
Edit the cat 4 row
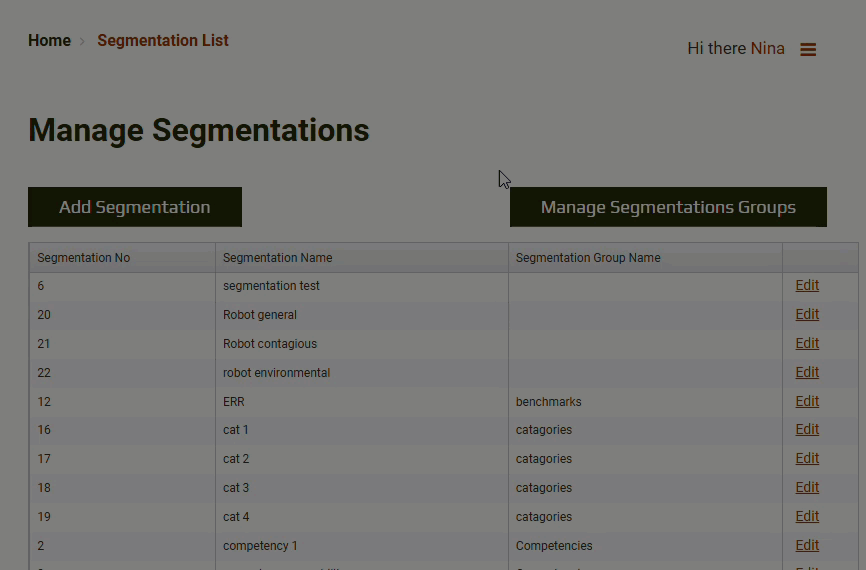tap(807, 516)
